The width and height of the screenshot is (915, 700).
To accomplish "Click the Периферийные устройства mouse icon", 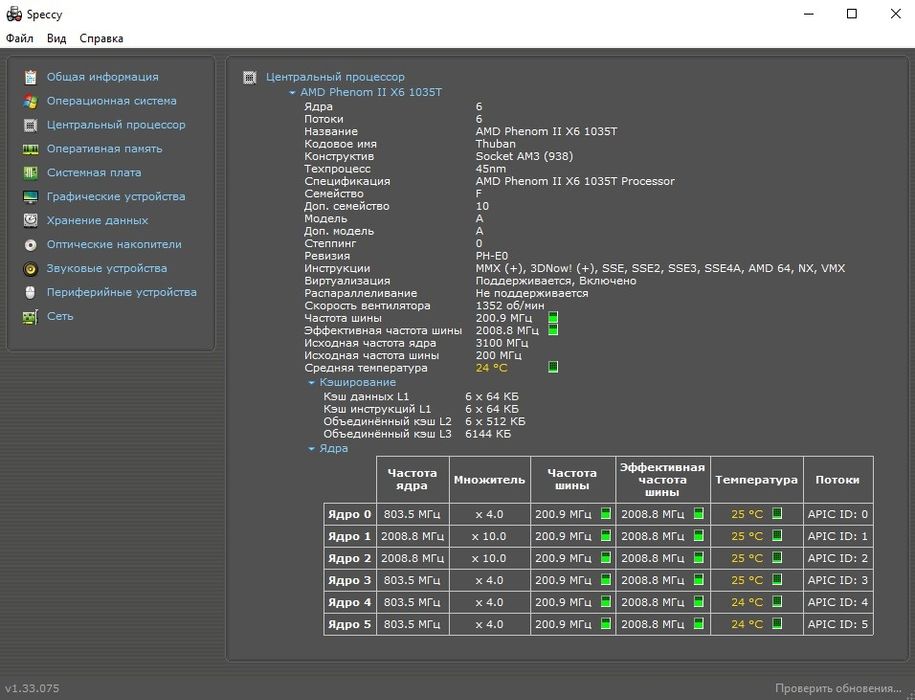I will (30, 293).
